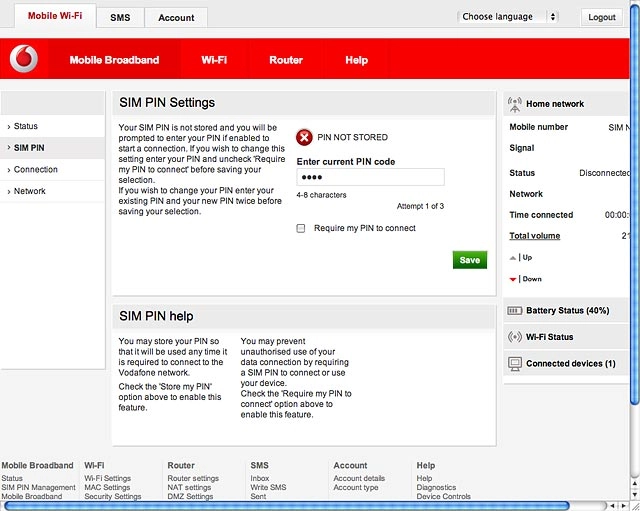640x511 pixels.
Task: Click the 'Time connected' label
Action: 541,215
